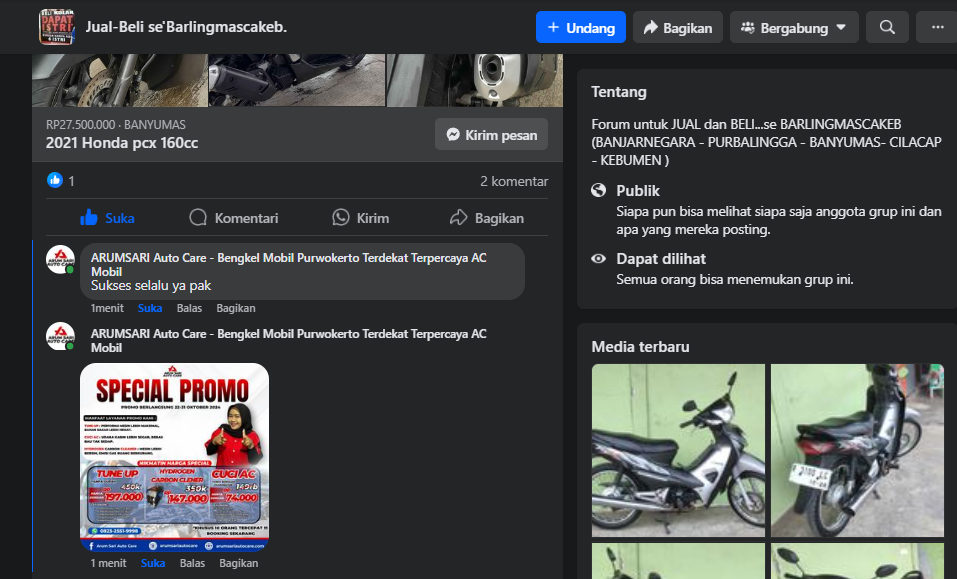
Task: Like the 'Sukses selalu ya pak' comment
Action: 150,308
